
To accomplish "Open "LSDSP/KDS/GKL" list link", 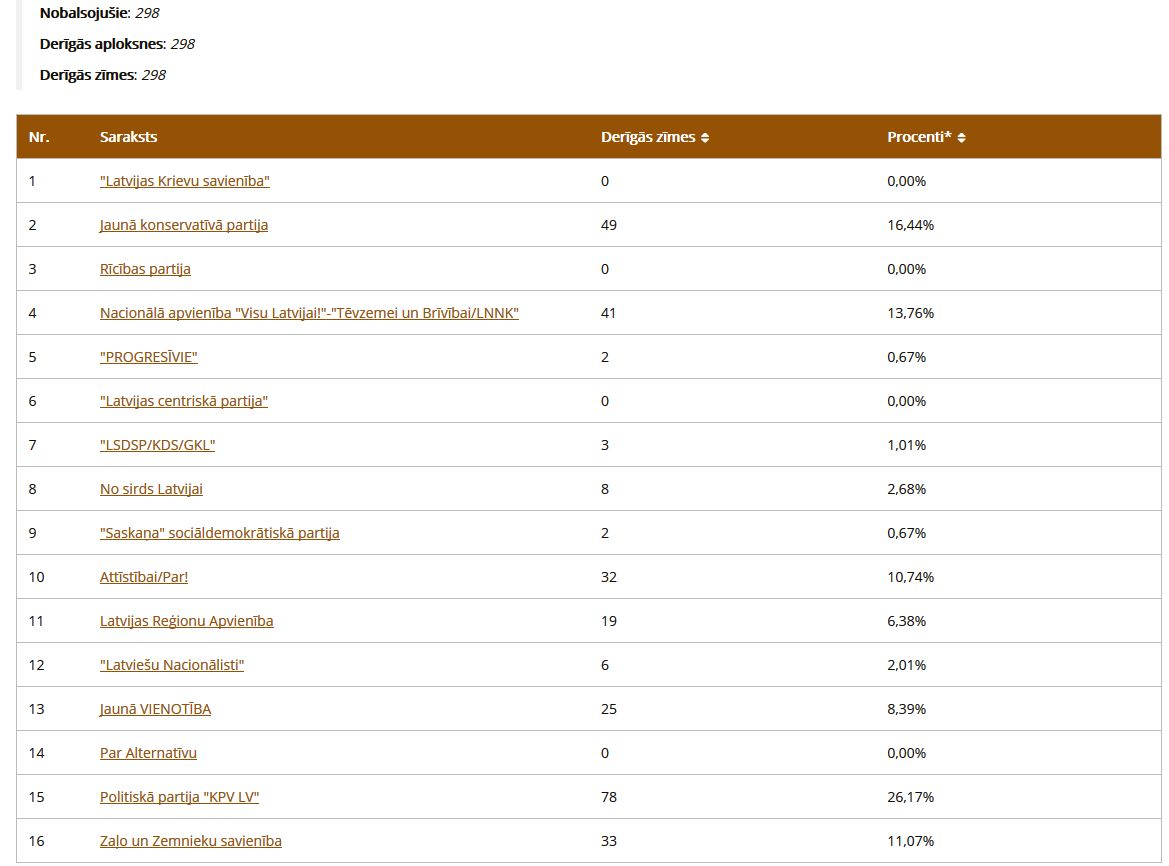I will pos(157,445).
